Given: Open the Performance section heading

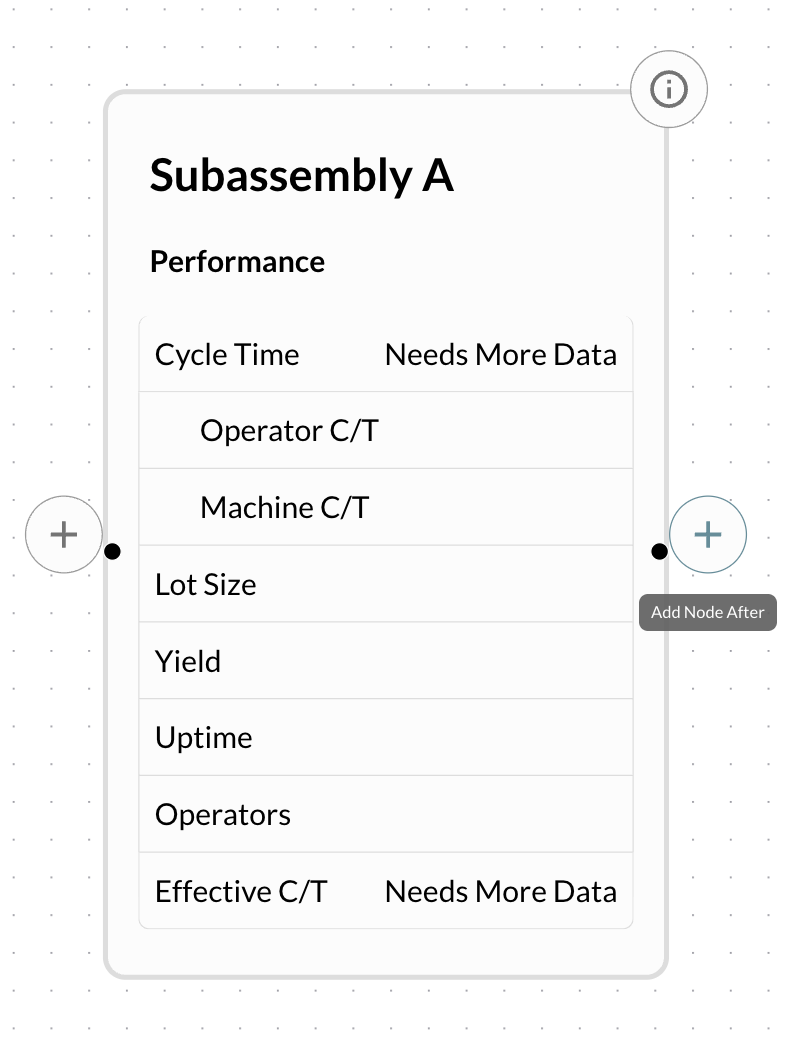Looking at the screenshot, I should [237, 261].
